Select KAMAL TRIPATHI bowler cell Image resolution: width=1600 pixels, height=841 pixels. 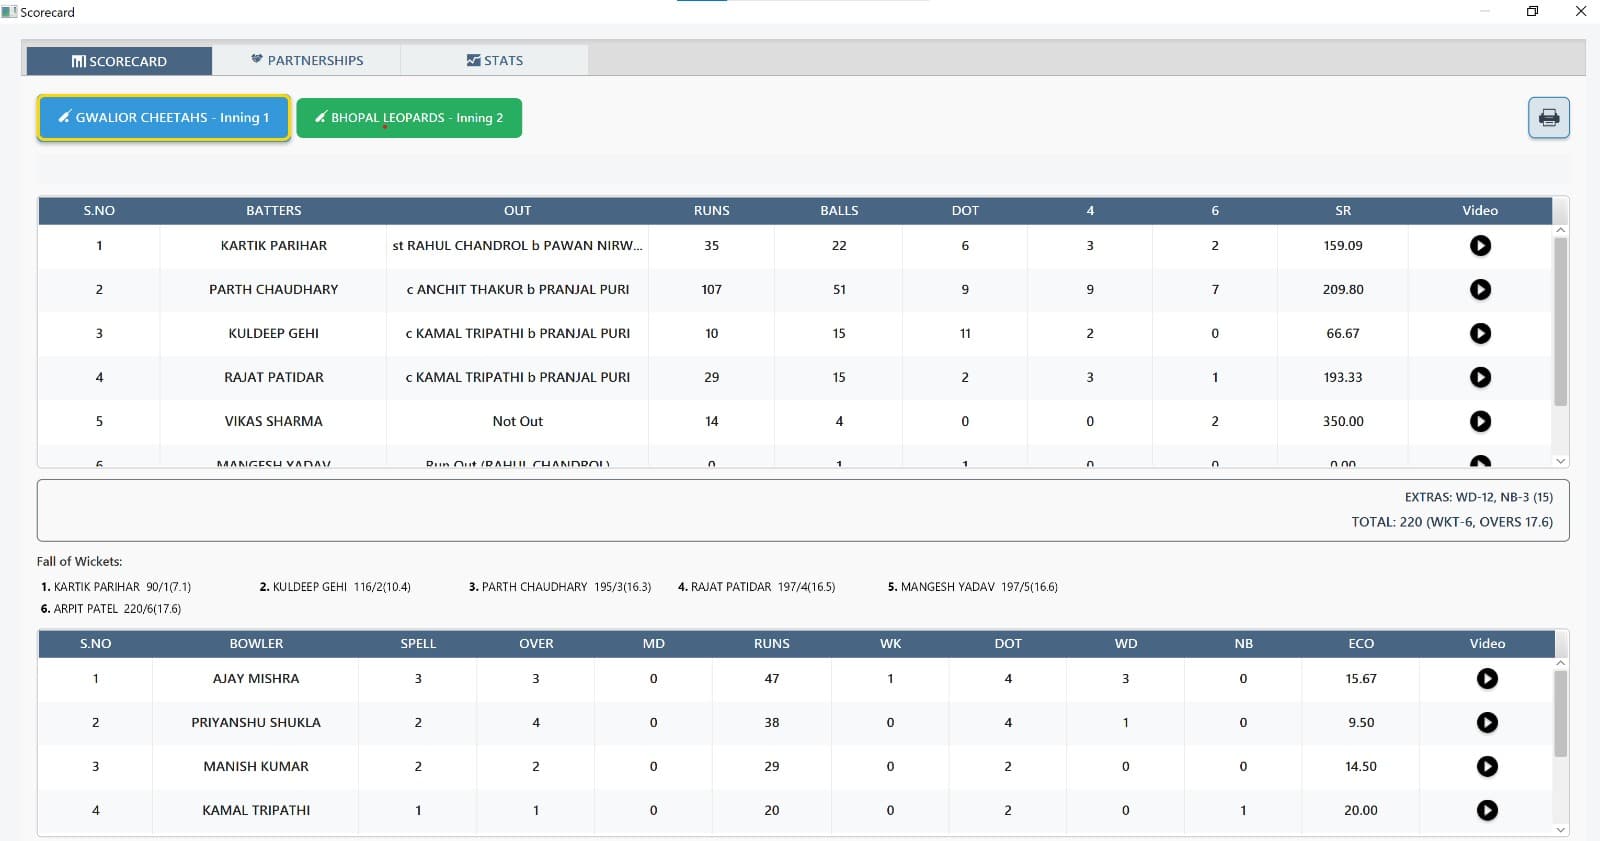click(256, 810)
